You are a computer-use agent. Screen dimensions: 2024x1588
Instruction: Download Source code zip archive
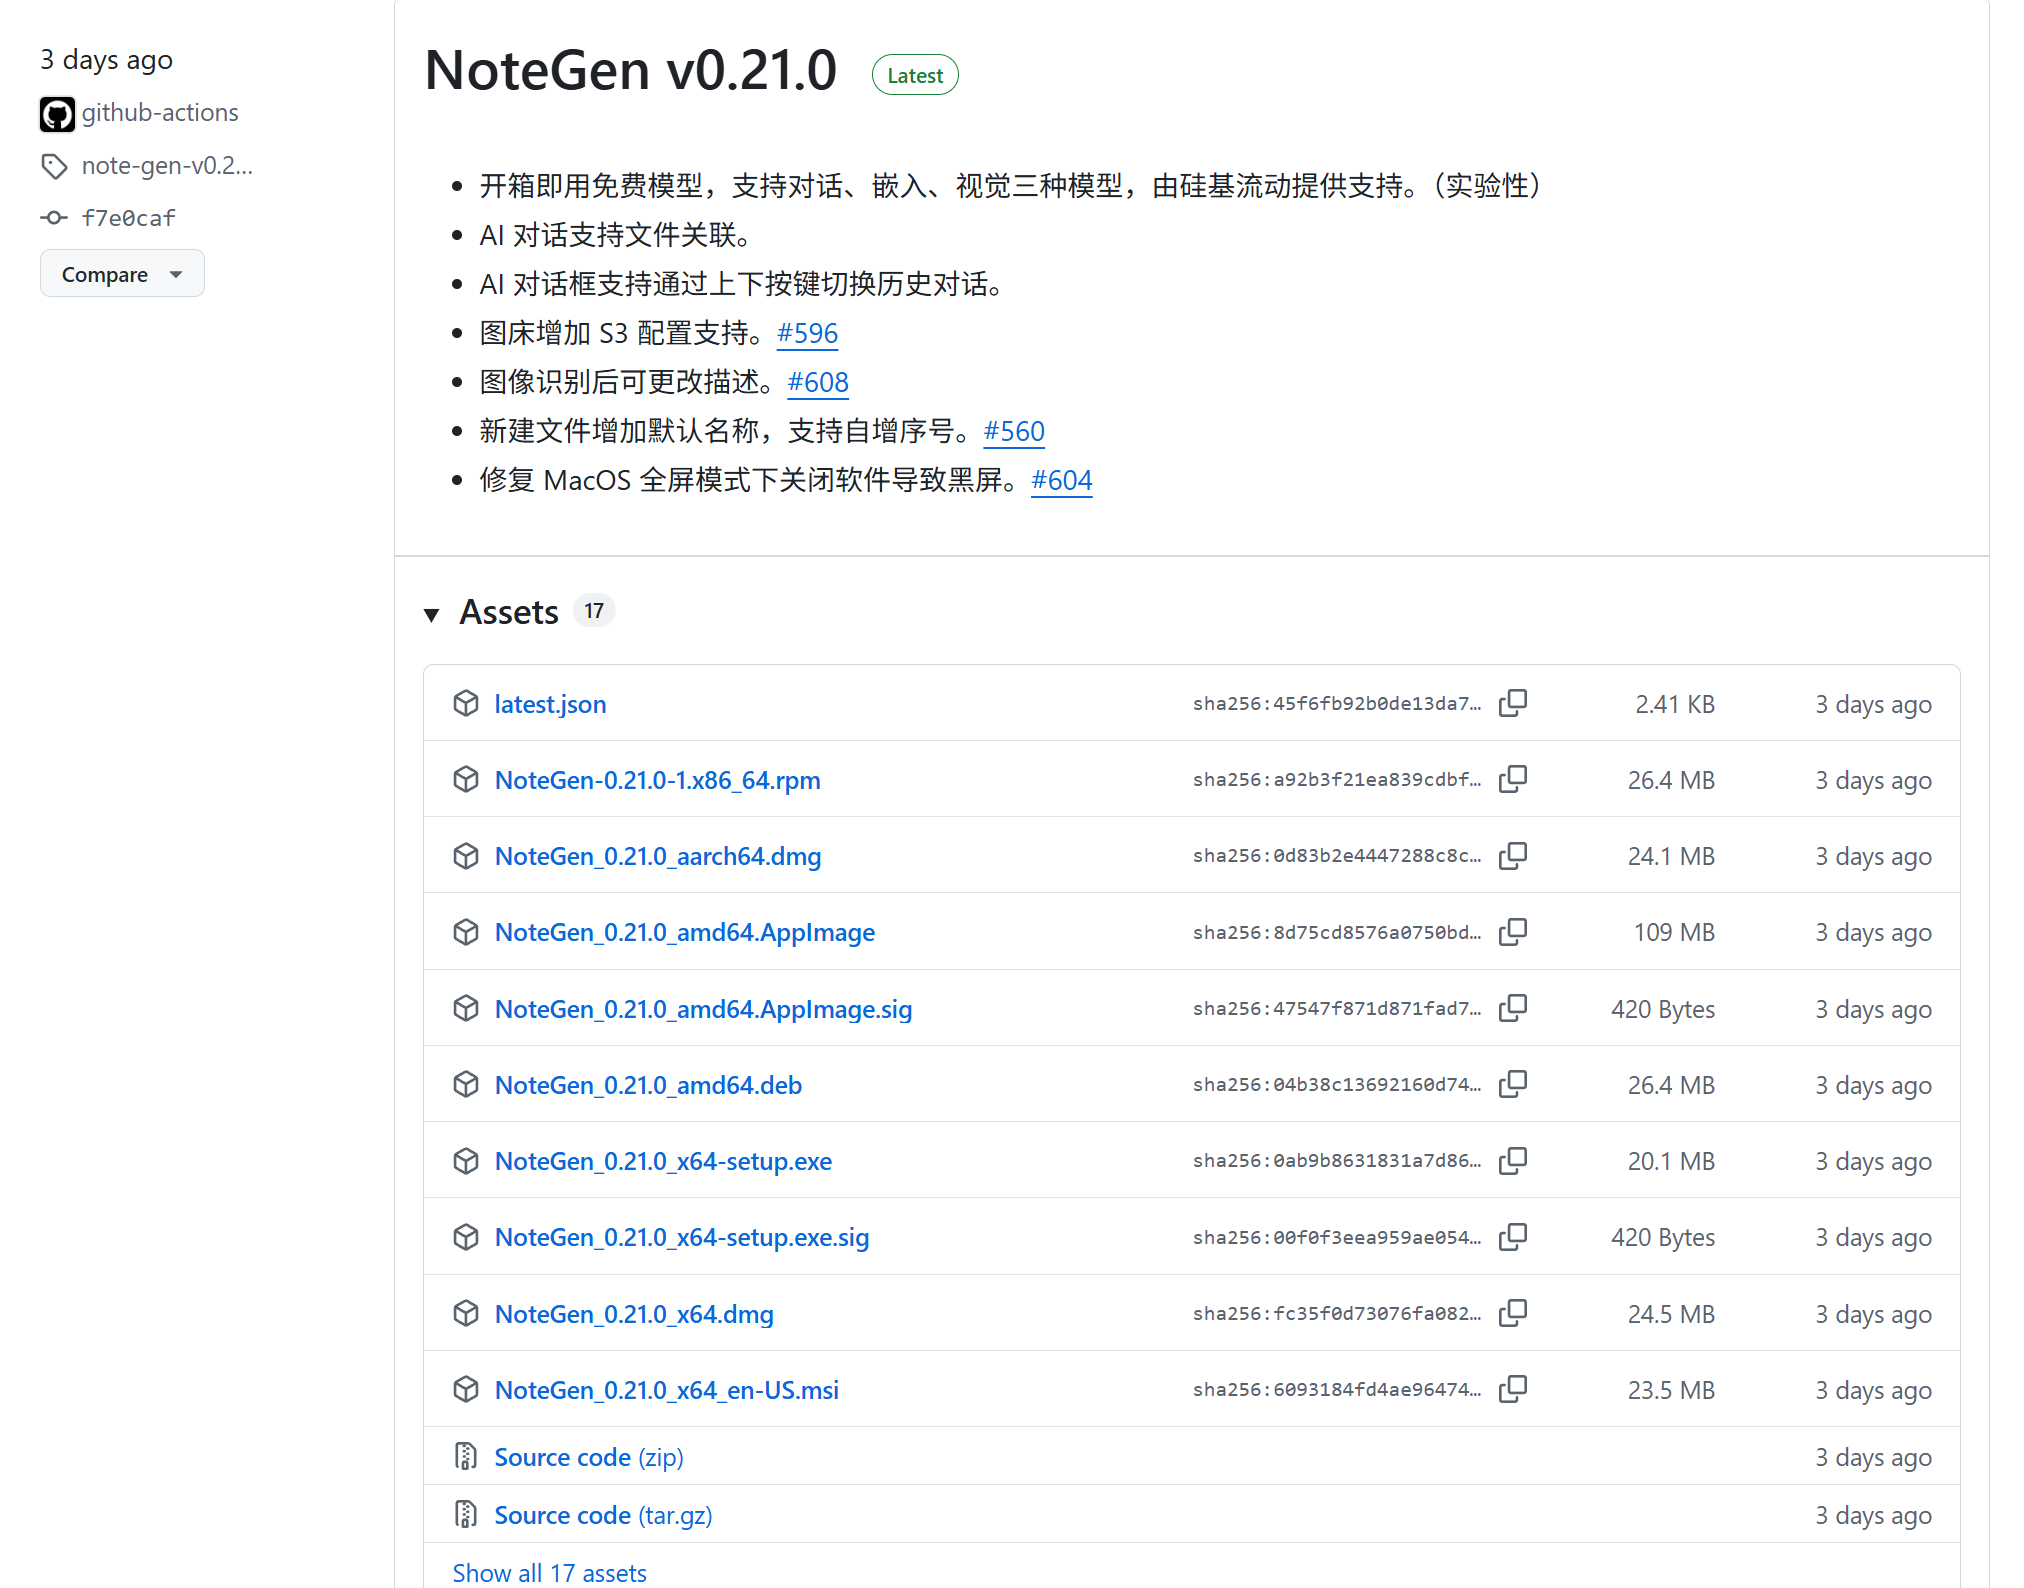pyautogui.click(x=588, y=1457)
